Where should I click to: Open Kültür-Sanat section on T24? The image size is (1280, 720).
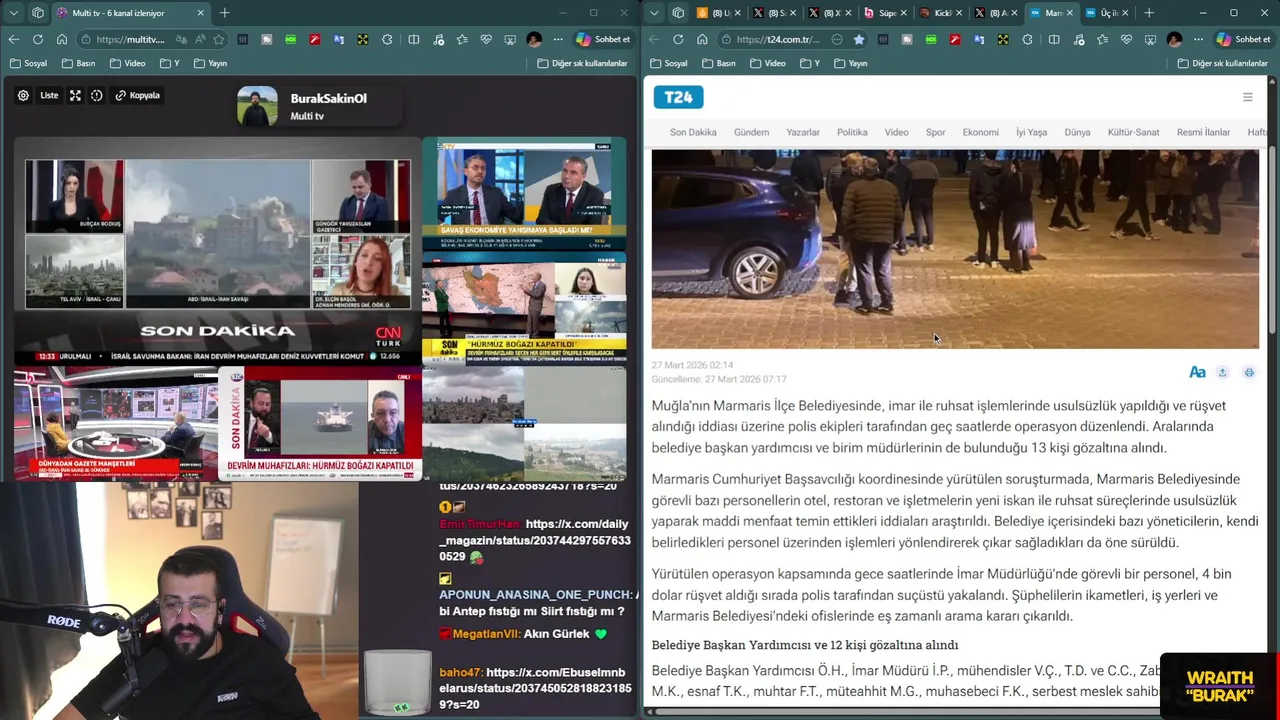click(x=1133, y=132)
